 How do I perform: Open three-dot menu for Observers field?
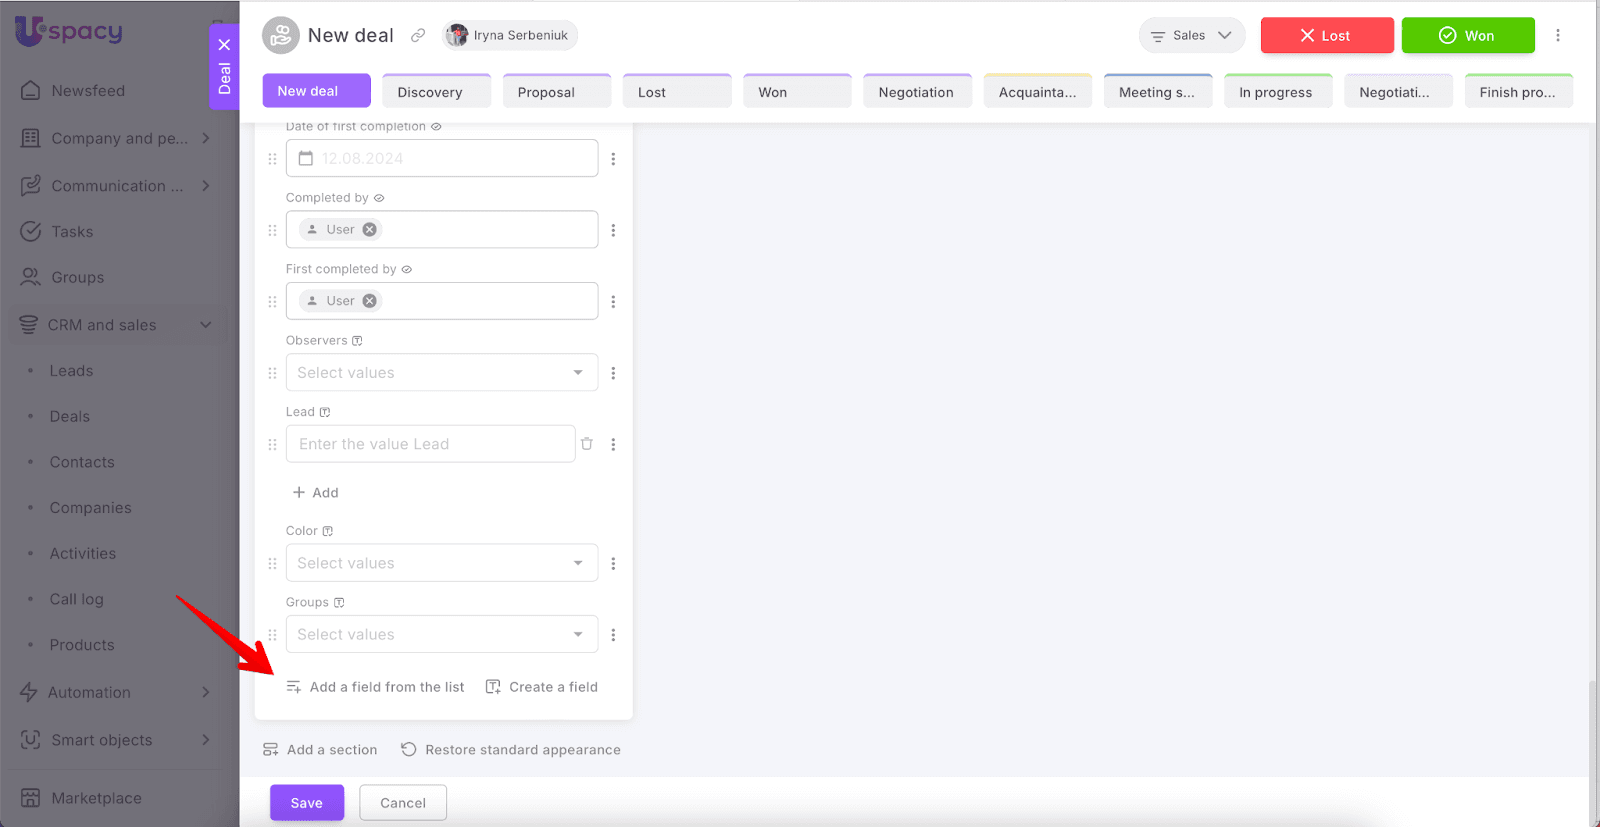(x=613, y=373)
